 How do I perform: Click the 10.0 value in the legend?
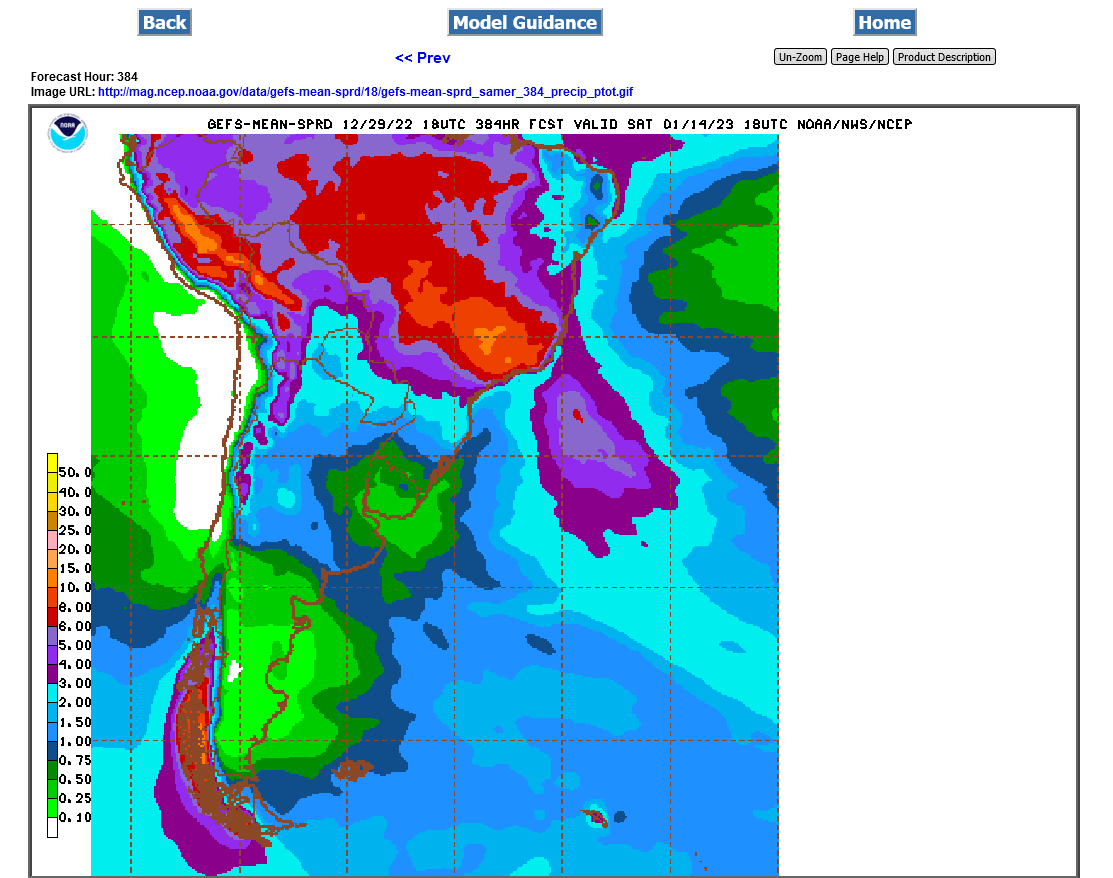tap(75, 588)
